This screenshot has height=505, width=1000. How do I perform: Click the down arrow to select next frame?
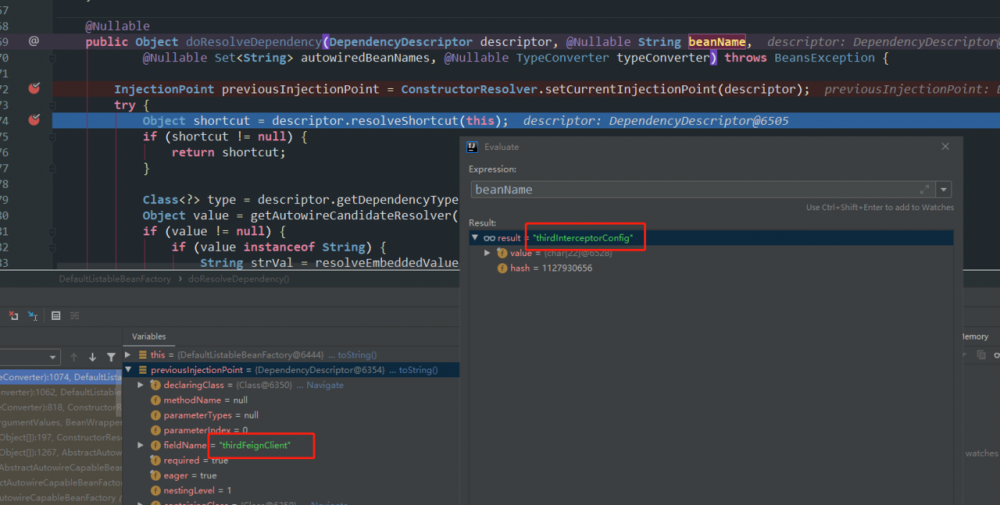coord(92,357)
